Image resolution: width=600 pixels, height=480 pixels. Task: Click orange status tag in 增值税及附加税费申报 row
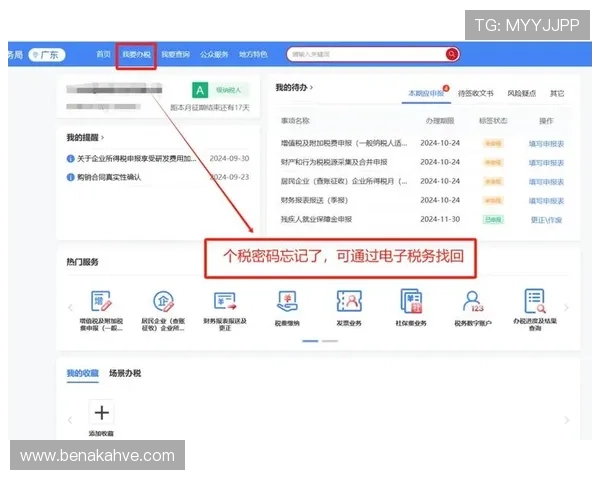[x=493, y=144]
